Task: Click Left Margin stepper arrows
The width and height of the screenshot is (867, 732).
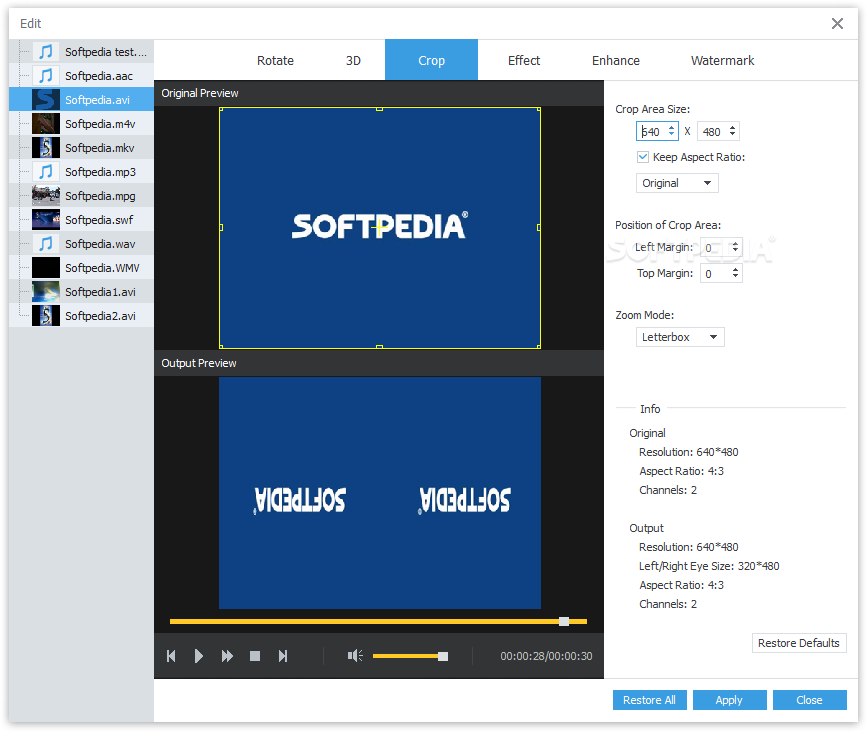Action: point(735,247)
